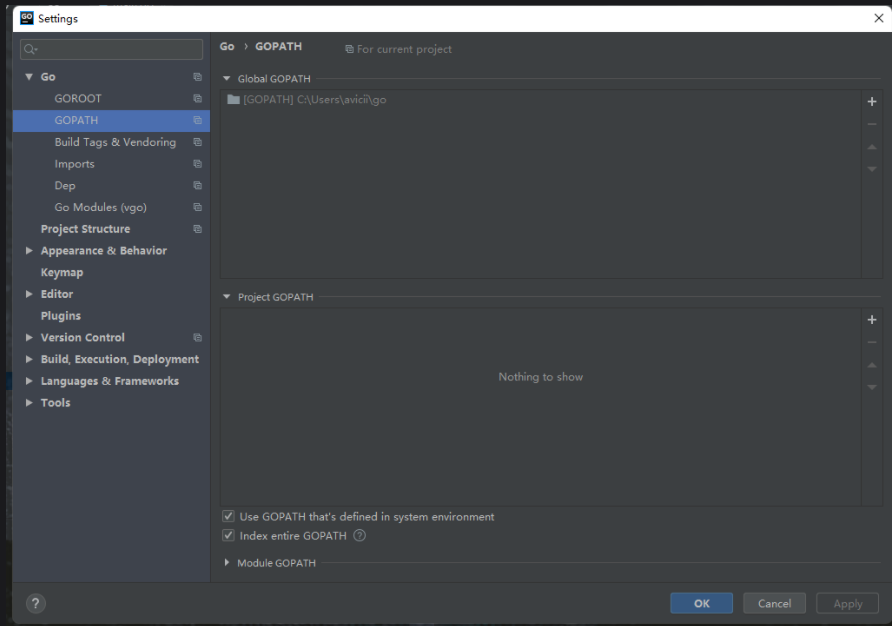Screen dimensions: 892x626
Task: Move Global GOPATH entry down
Action: pos(872,169)
